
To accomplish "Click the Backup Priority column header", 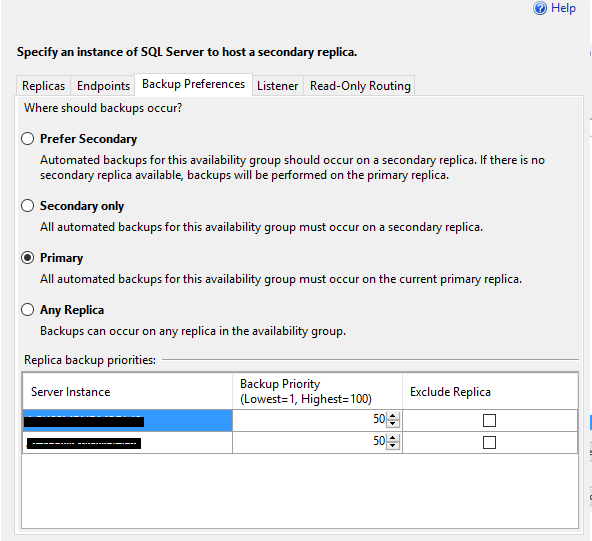I will 318,391.
